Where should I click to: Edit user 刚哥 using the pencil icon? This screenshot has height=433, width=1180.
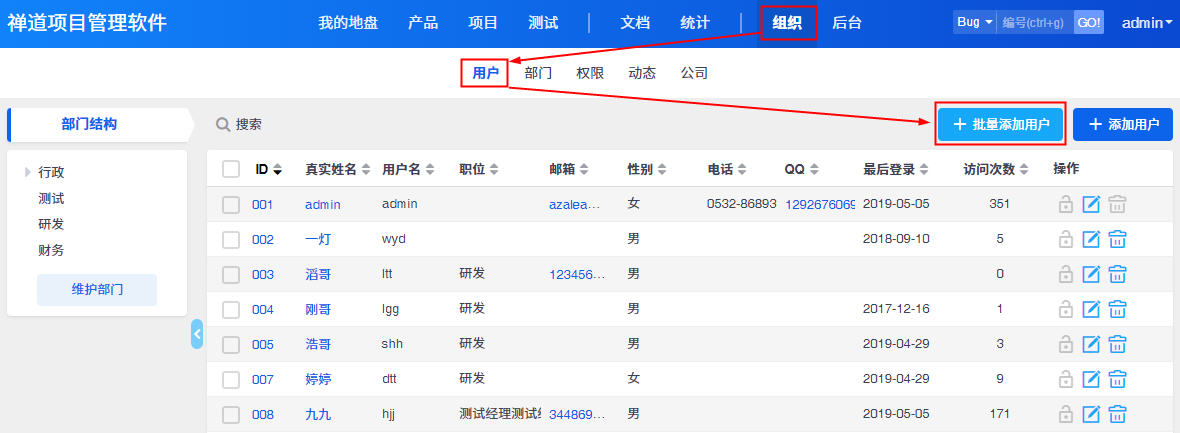pyautogui.click(x=1092, y=309)
